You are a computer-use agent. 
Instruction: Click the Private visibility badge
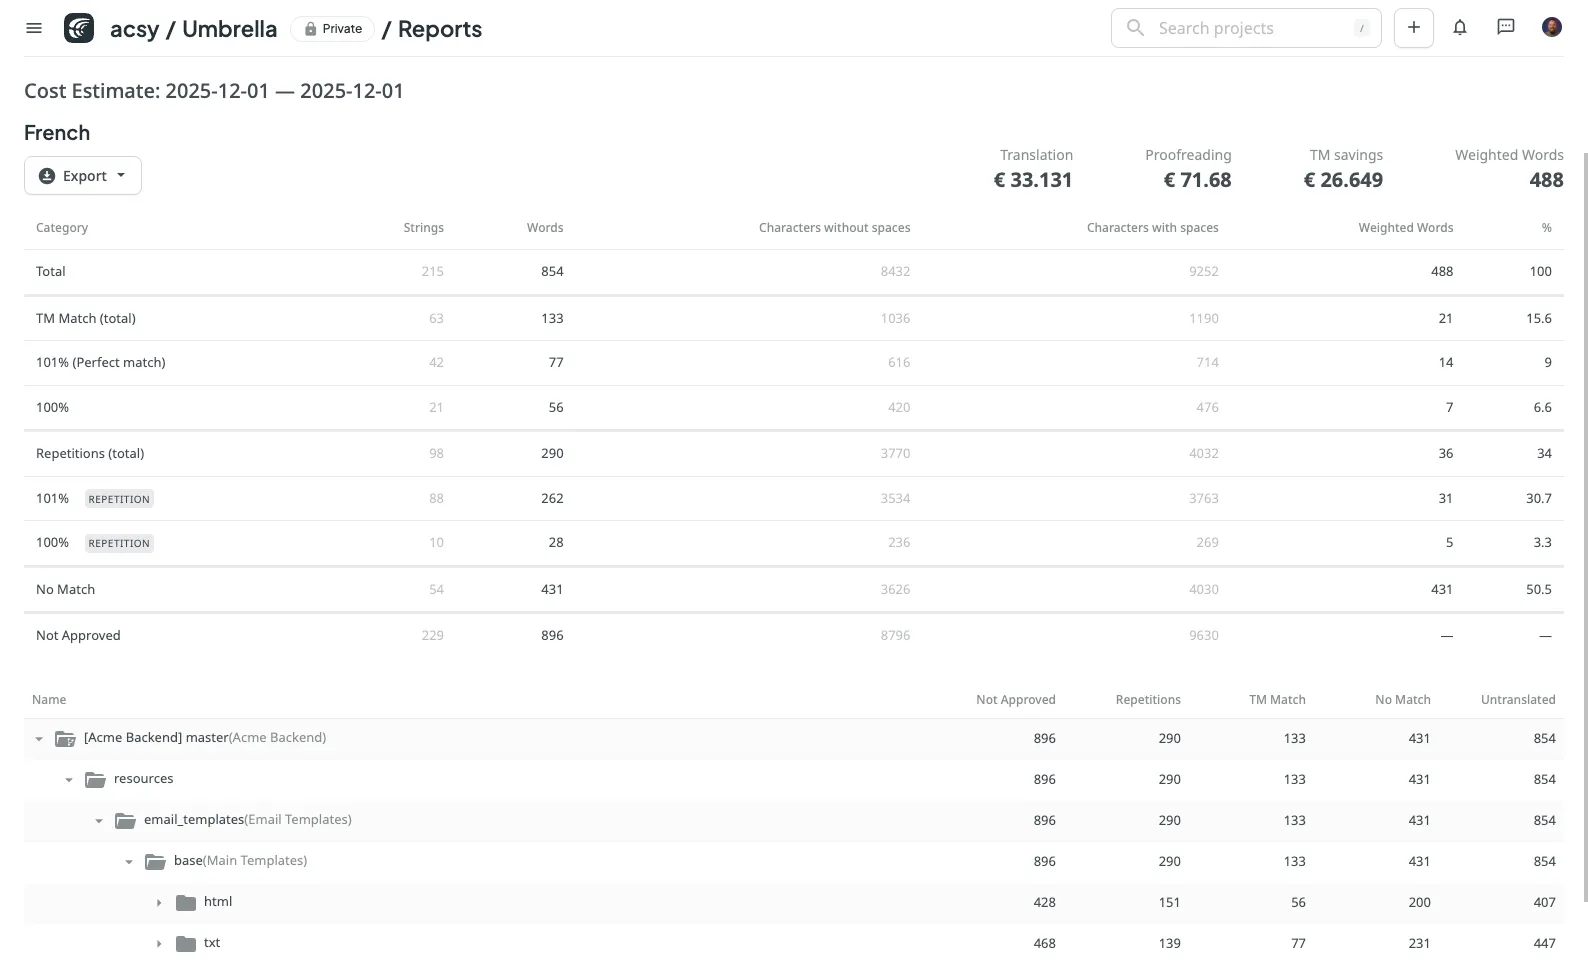coord(333,29)
